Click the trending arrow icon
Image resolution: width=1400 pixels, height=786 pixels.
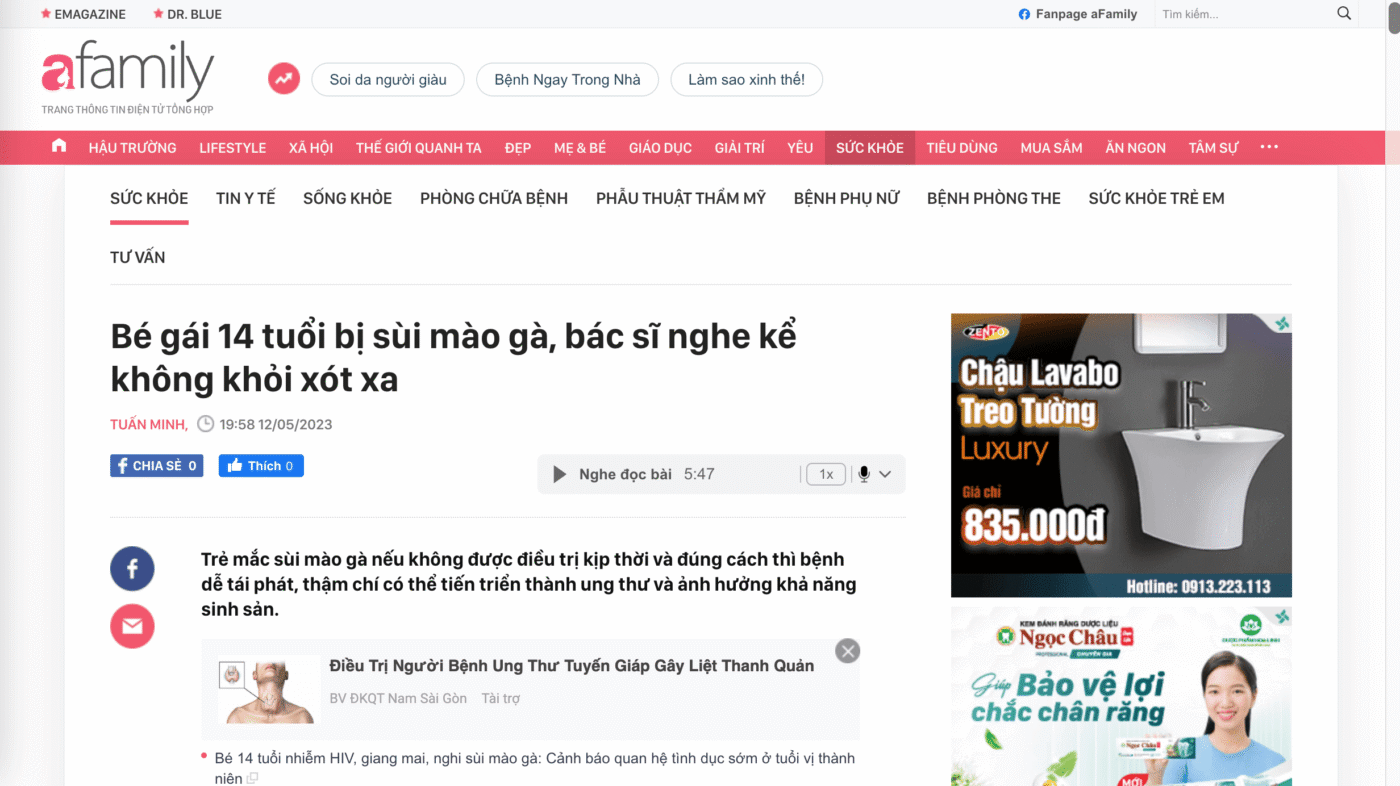[284, 79]
